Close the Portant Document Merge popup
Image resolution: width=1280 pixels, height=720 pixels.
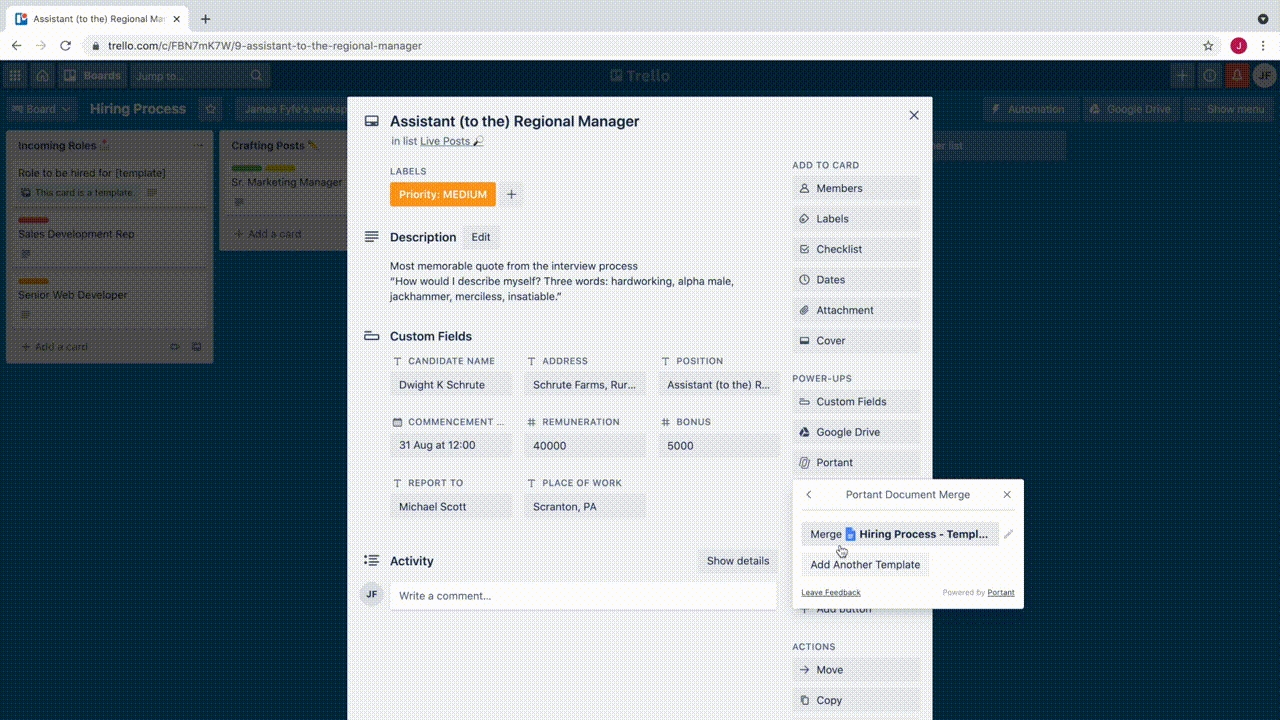pyautogui.click(x=1007, y=494)
